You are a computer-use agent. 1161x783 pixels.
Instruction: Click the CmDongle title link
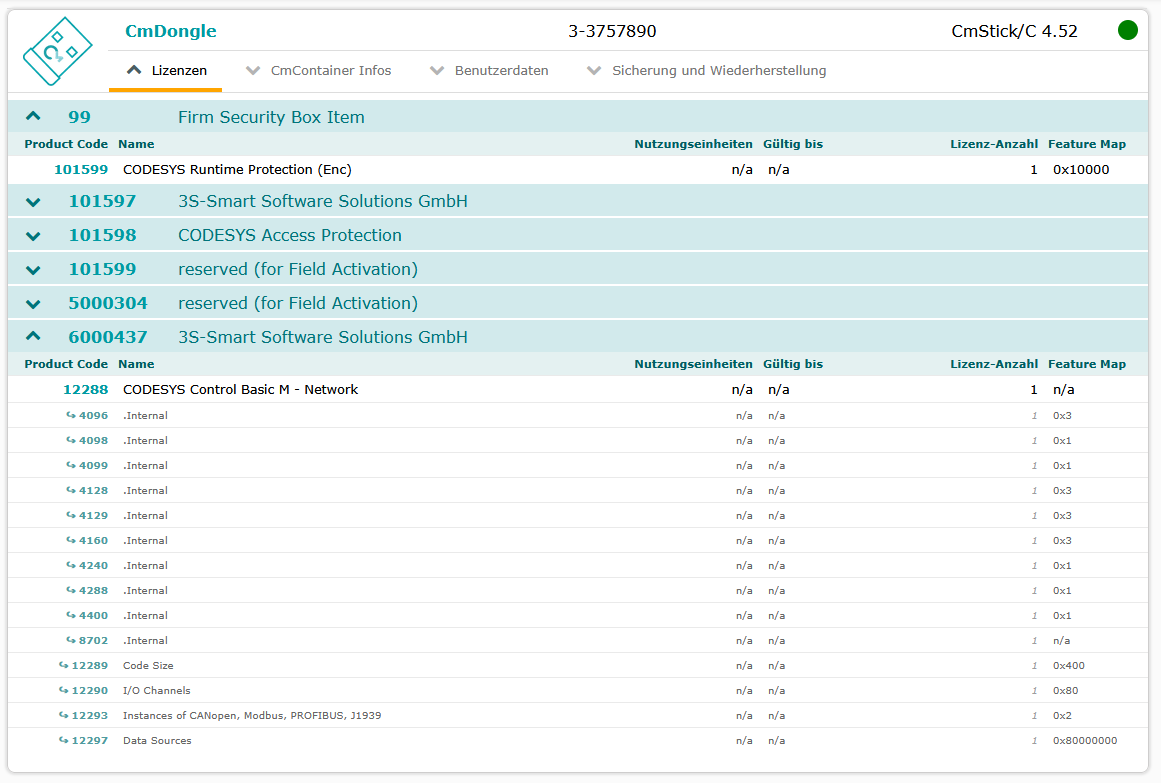[170, 31]
